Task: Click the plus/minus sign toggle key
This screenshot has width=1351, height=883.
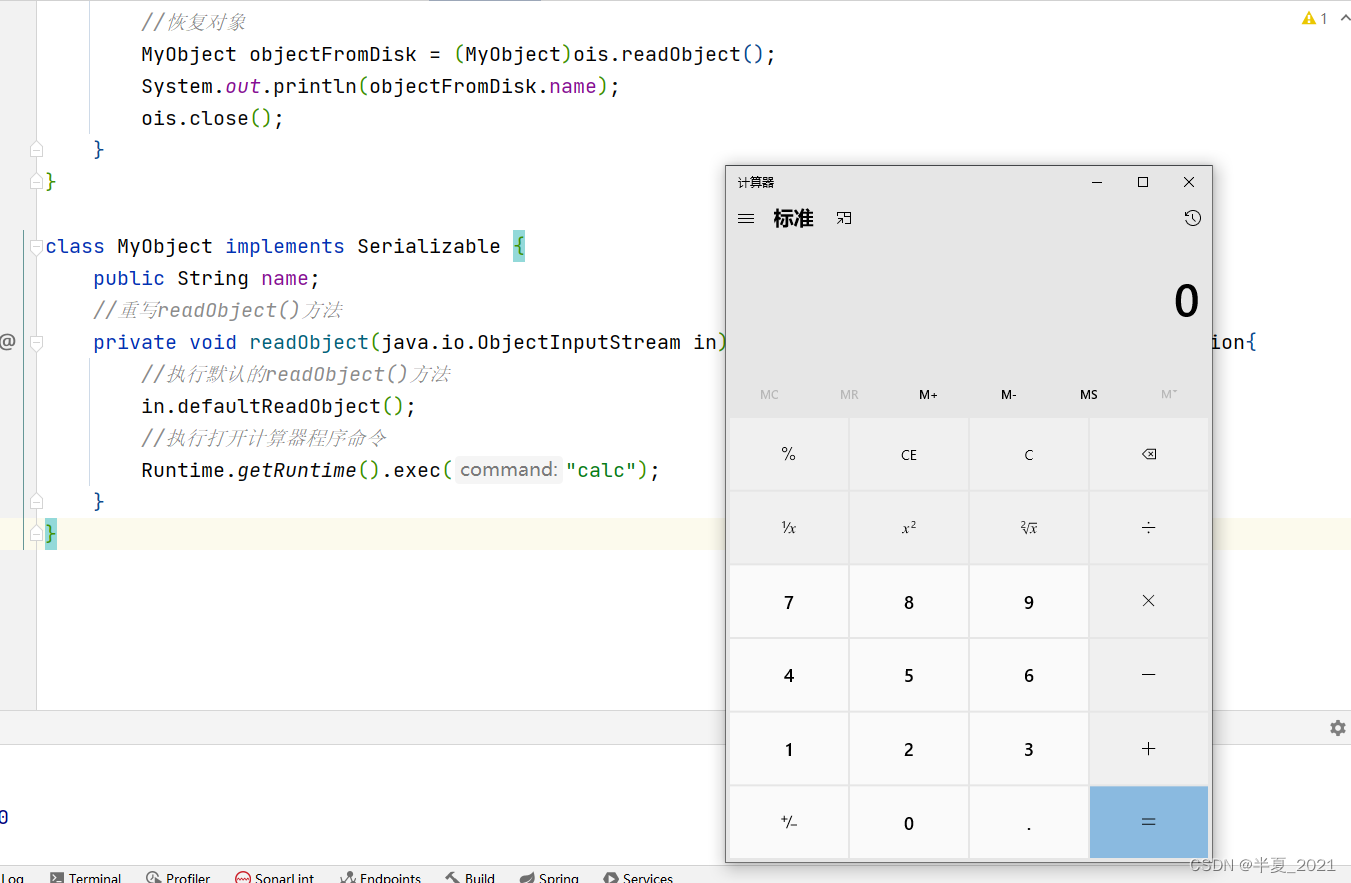Action: tap(789, 822)
